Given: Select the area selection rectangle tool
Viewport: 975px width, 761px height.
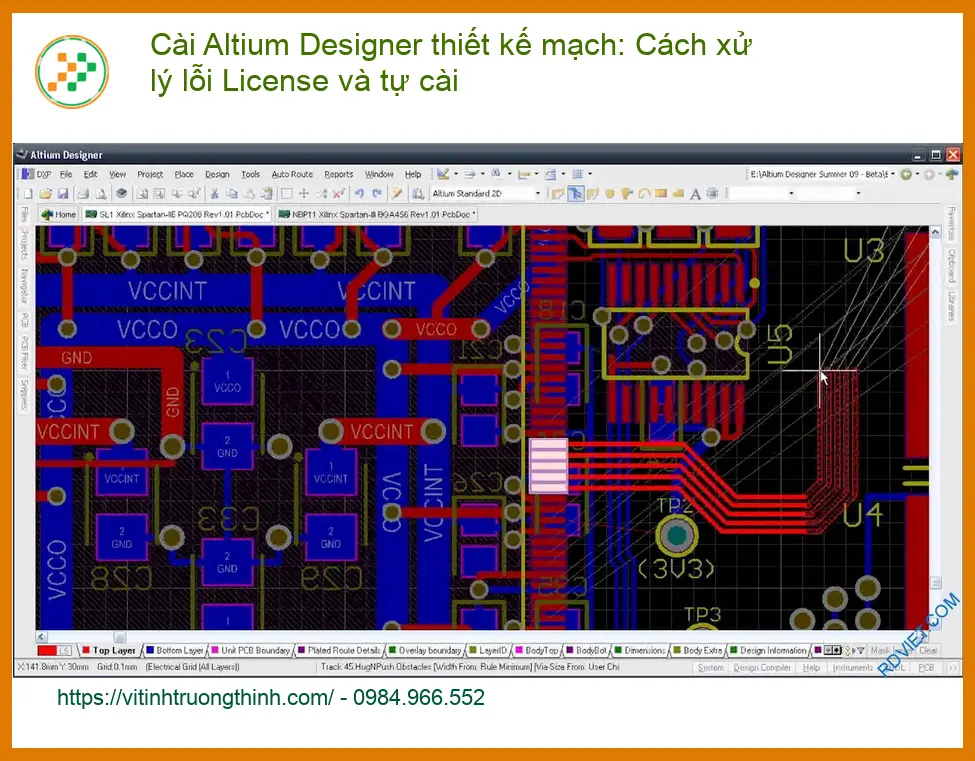Looking at the screenshot, I should point(287,194).
